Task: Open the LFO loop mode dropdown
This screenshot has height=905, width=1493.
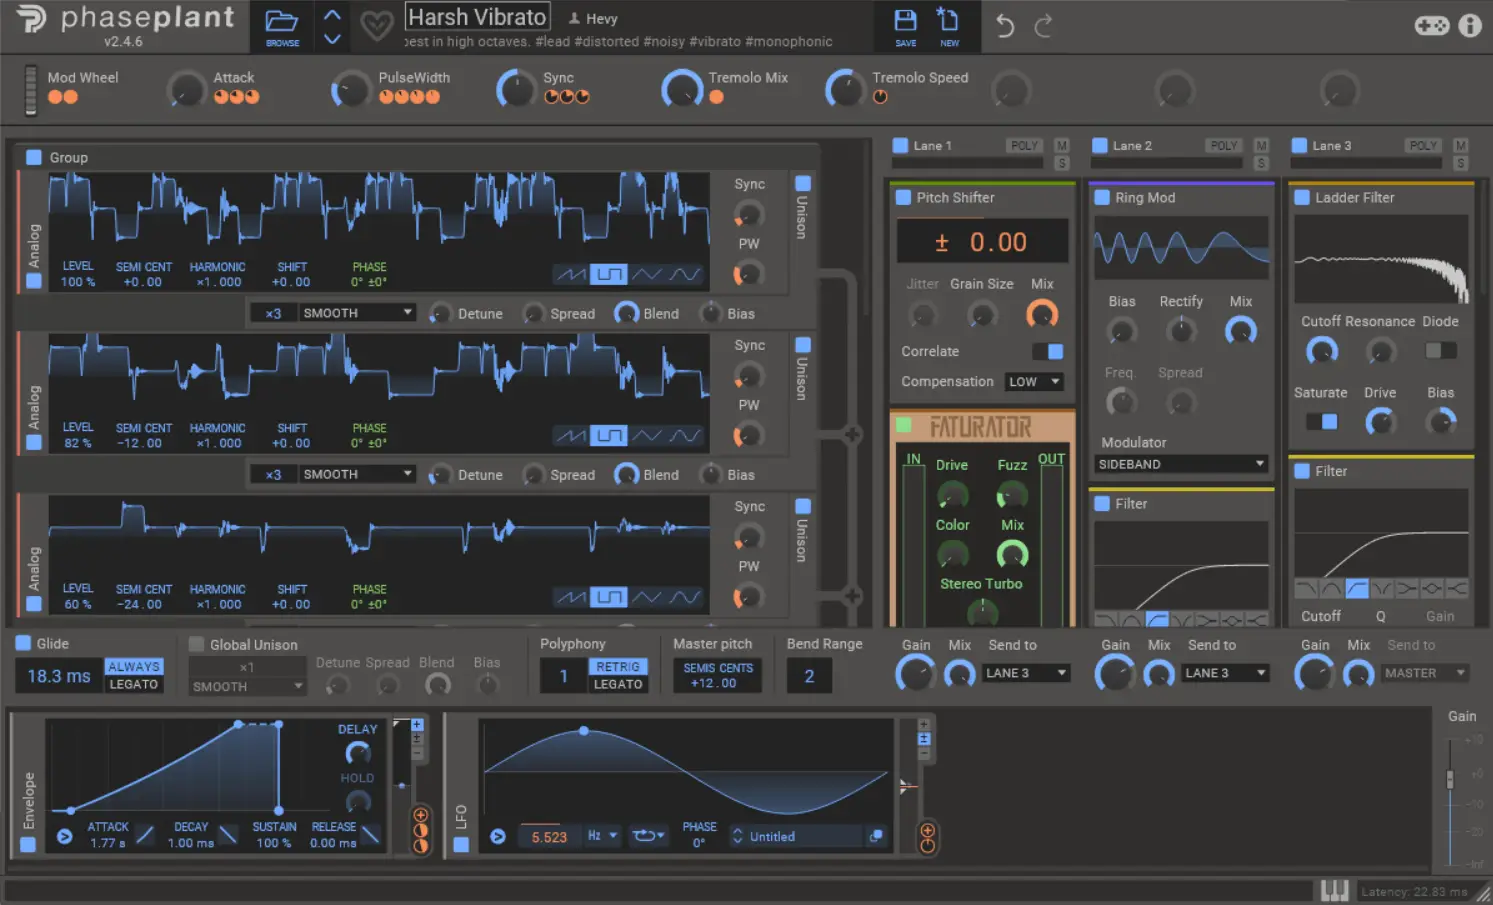Action: (648, 836)
